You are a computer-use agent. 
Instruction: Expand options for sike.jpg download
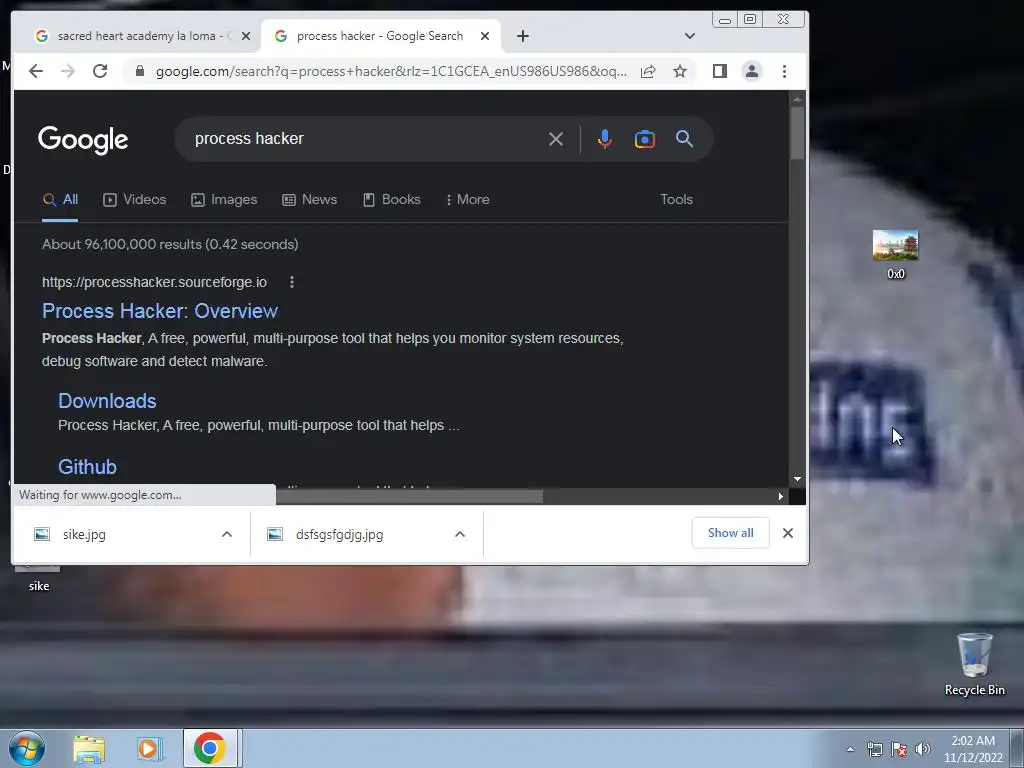(x=227, y=534)
